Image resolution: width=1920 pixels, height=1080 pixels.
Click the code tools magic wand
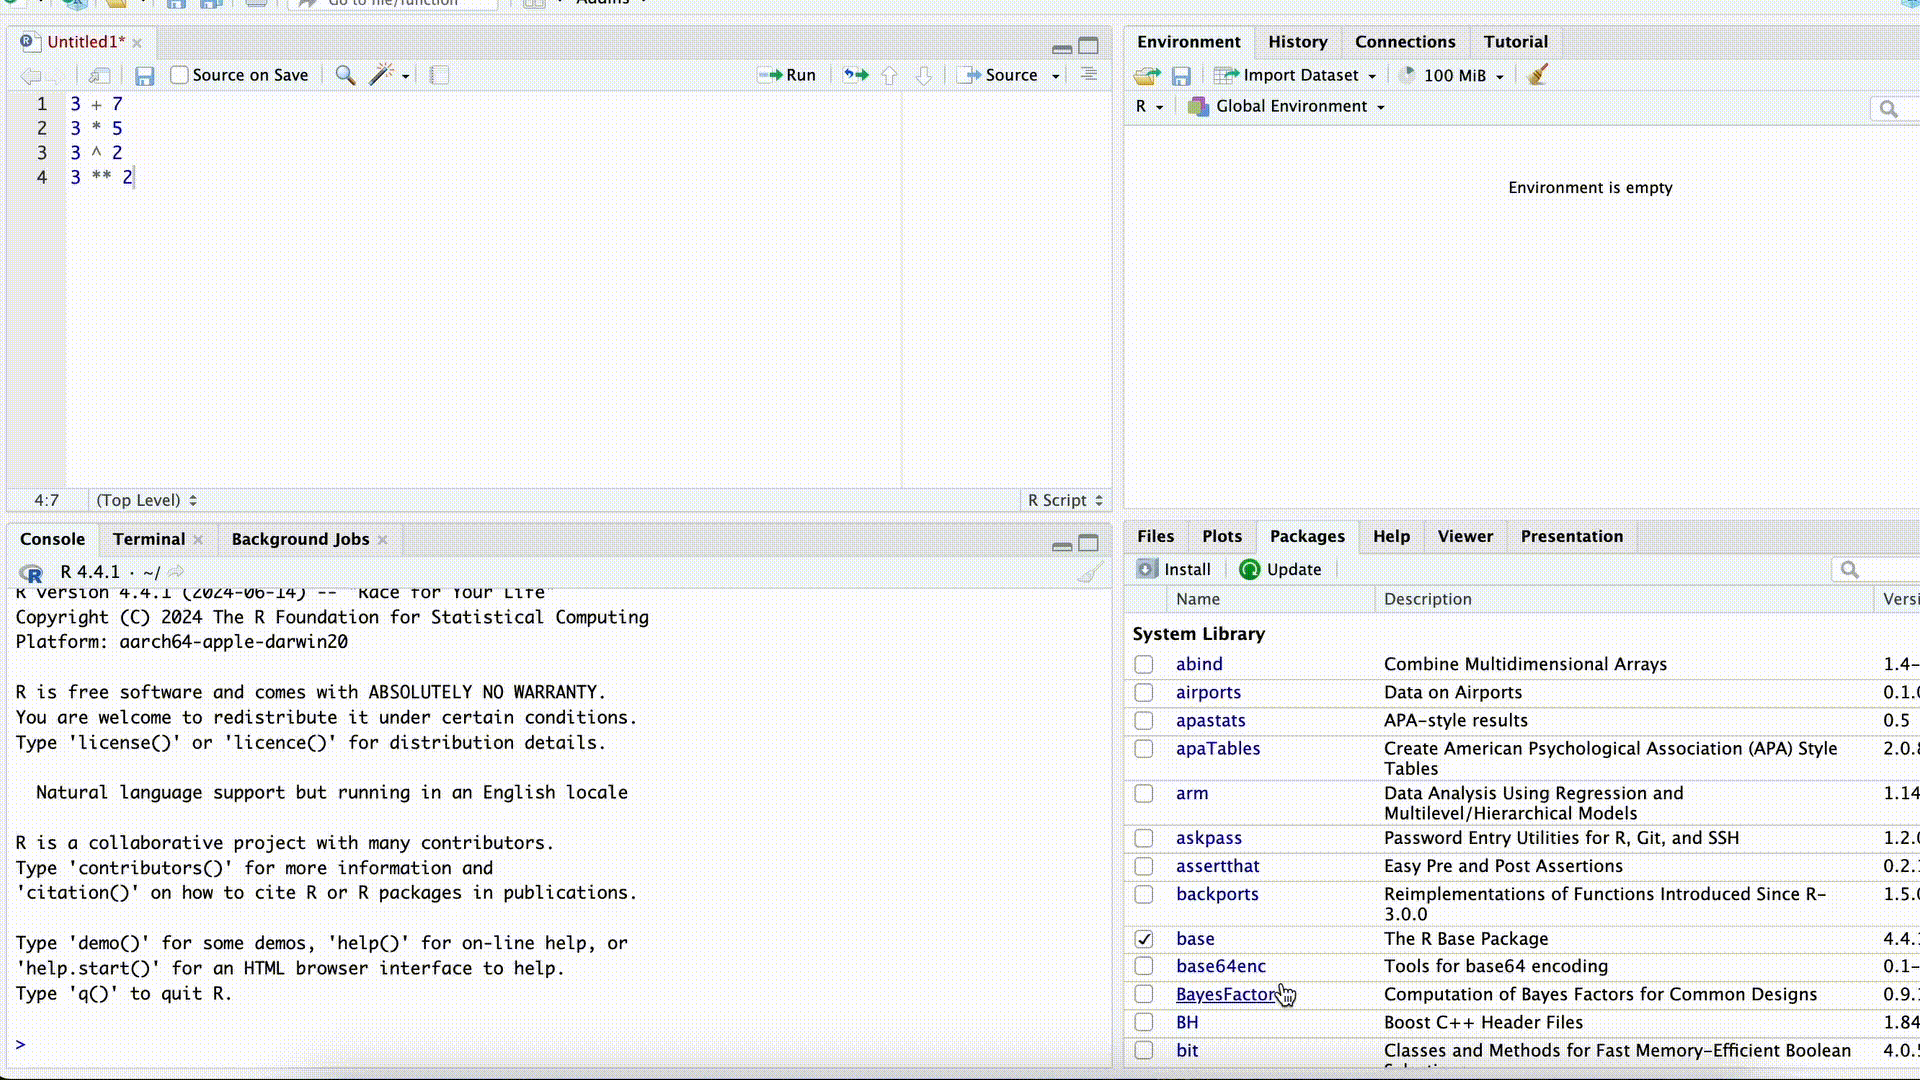[381, 76]
